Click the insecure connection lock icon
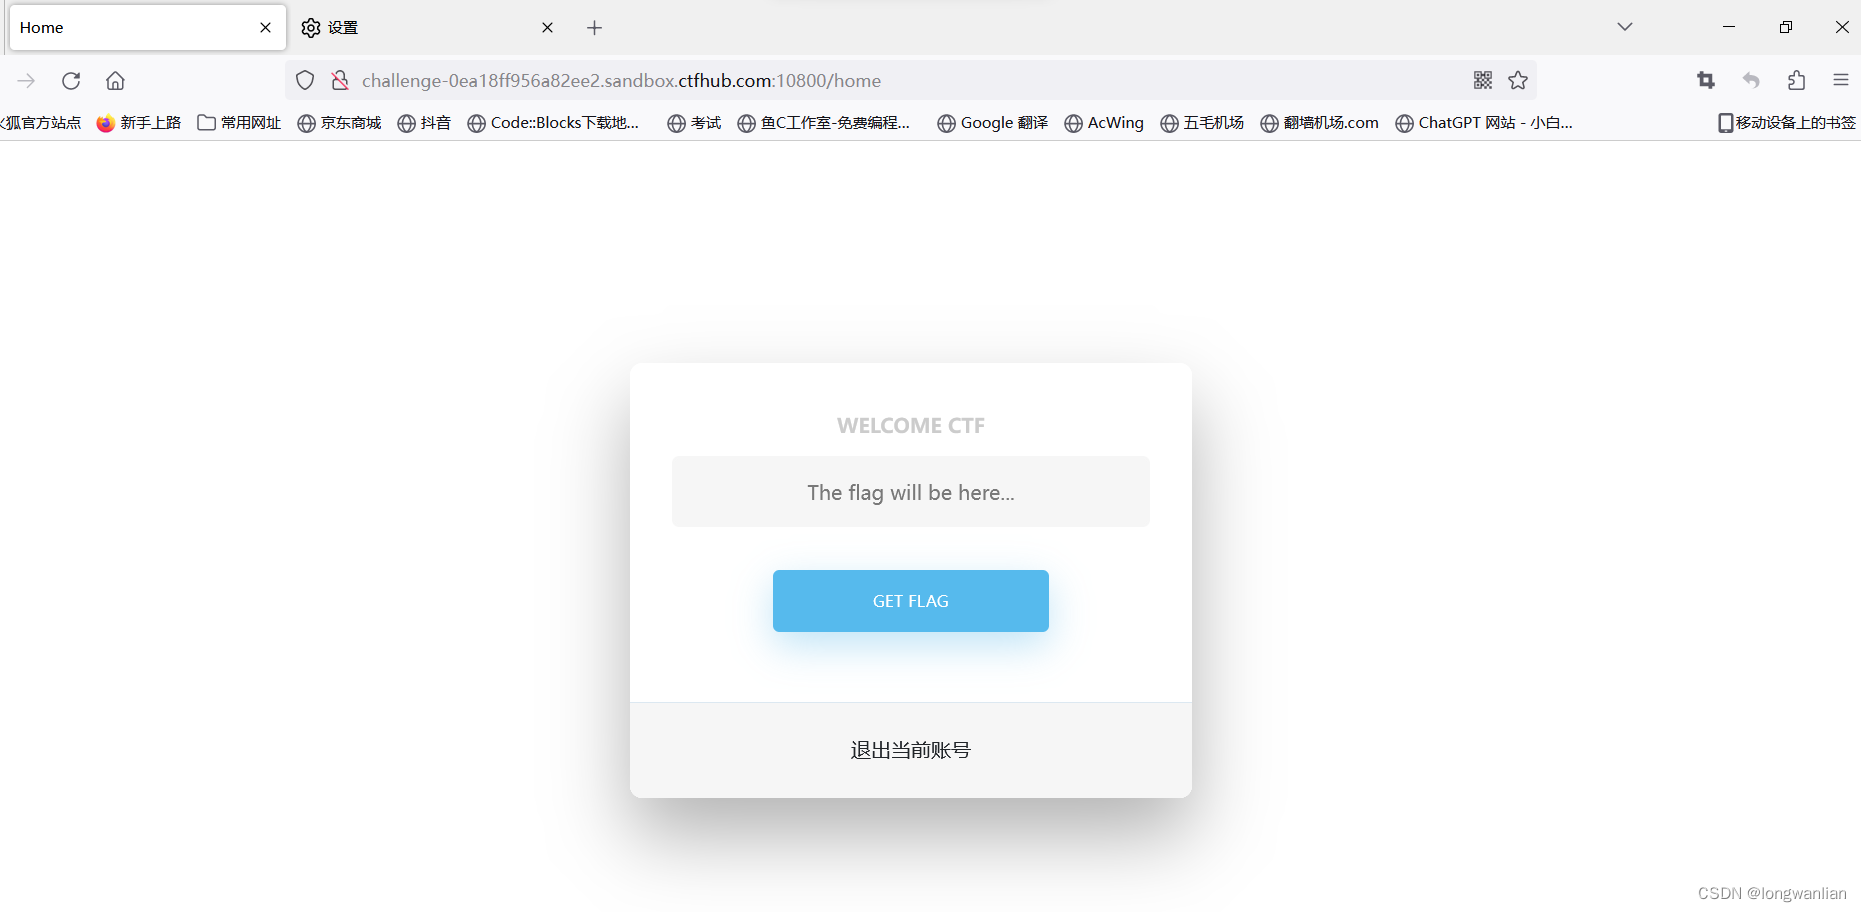 click(340, 80)
